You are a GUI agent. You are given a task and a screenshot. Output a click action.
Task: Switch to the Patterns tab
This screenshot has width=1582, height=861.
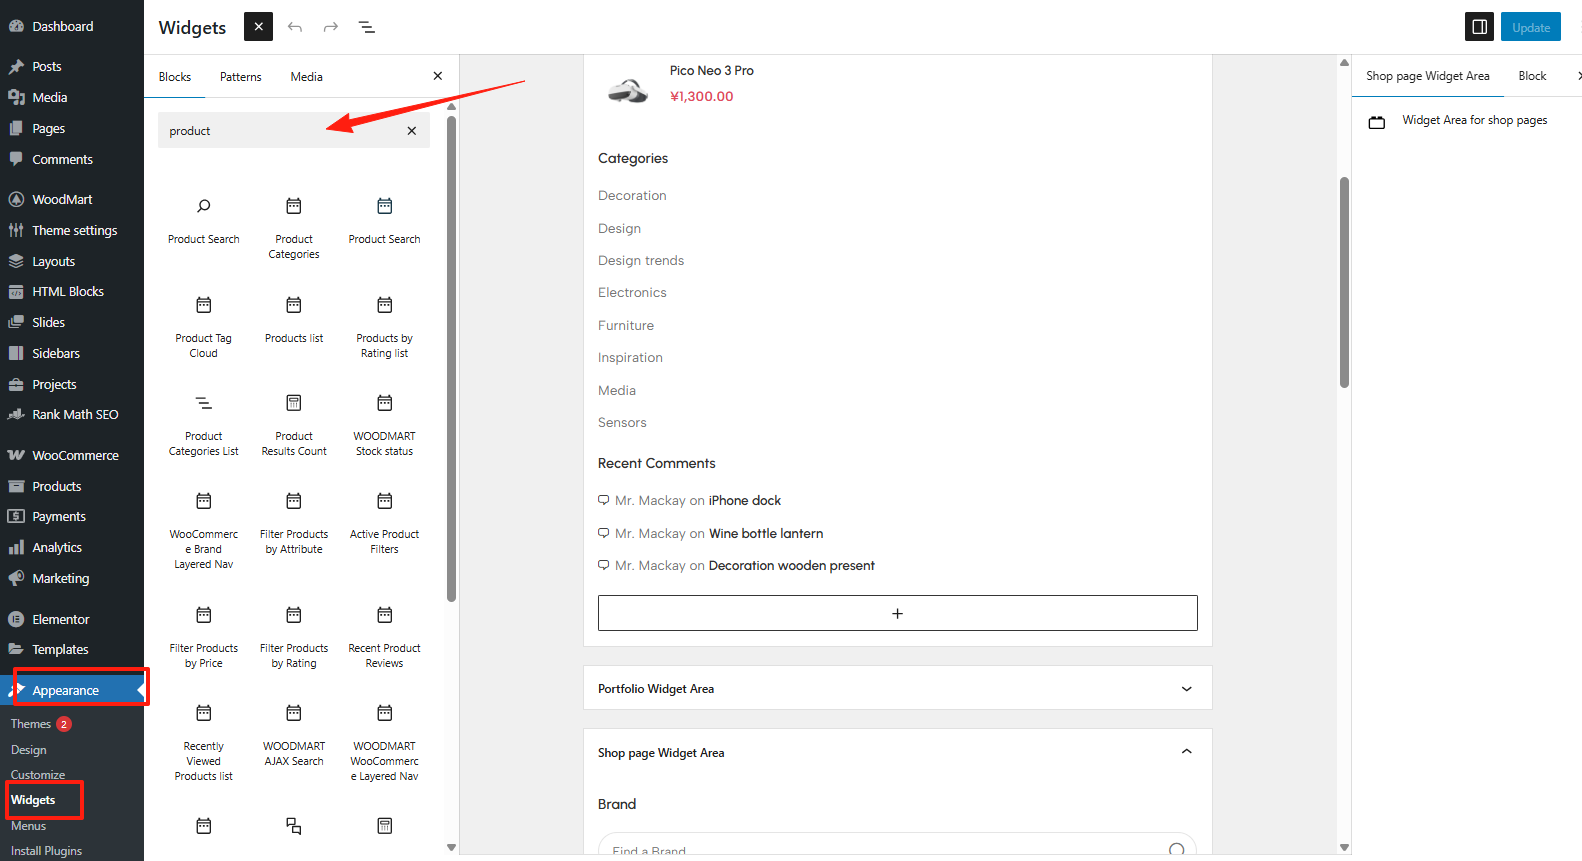coord(241,77)
